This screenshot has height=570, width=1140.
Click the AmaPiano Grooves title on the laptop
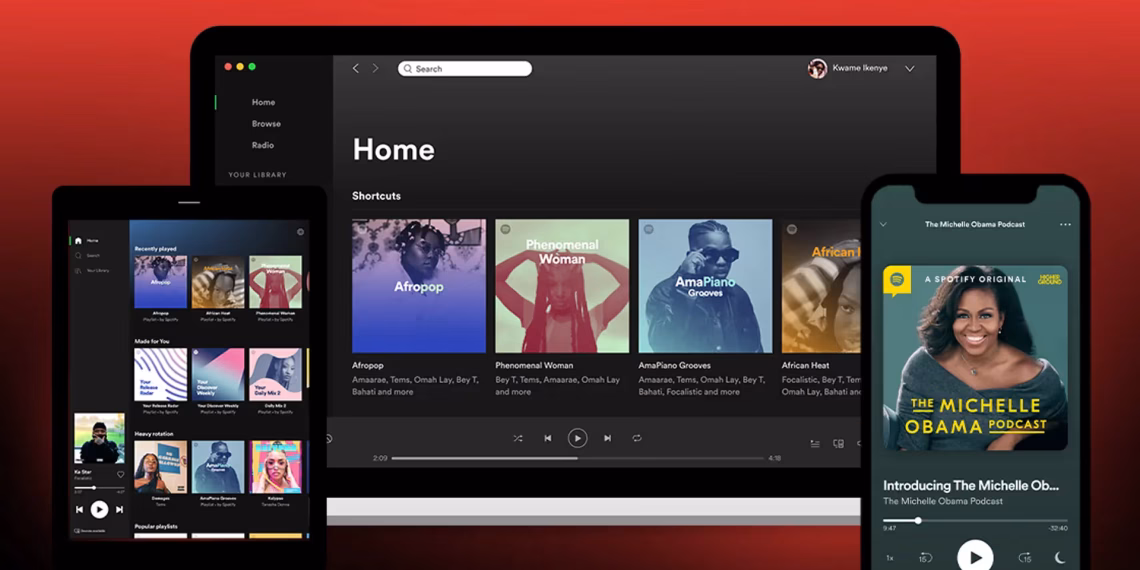coord(675,366)
